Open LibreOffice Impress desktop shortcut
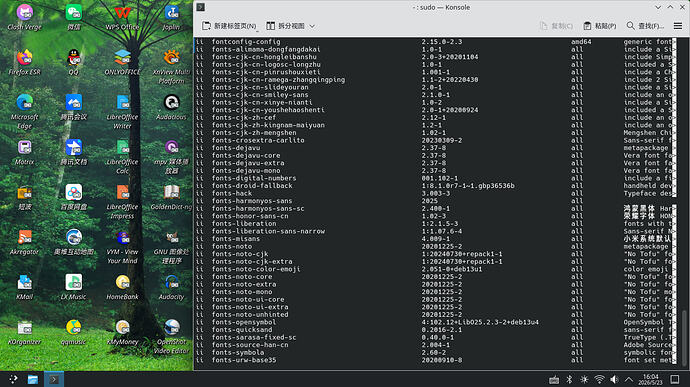690x387 pixels. click(122, 192)
